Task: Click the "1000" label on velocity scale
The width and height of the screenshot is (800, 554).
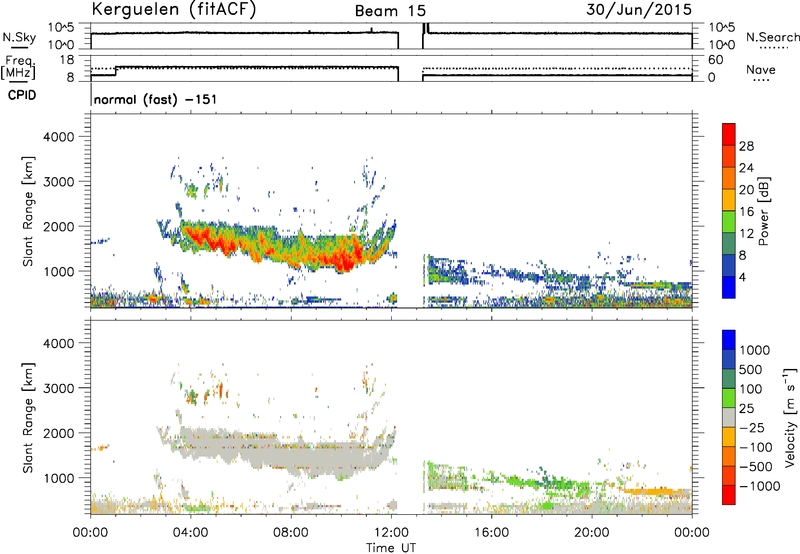Action: pos(754,350)
